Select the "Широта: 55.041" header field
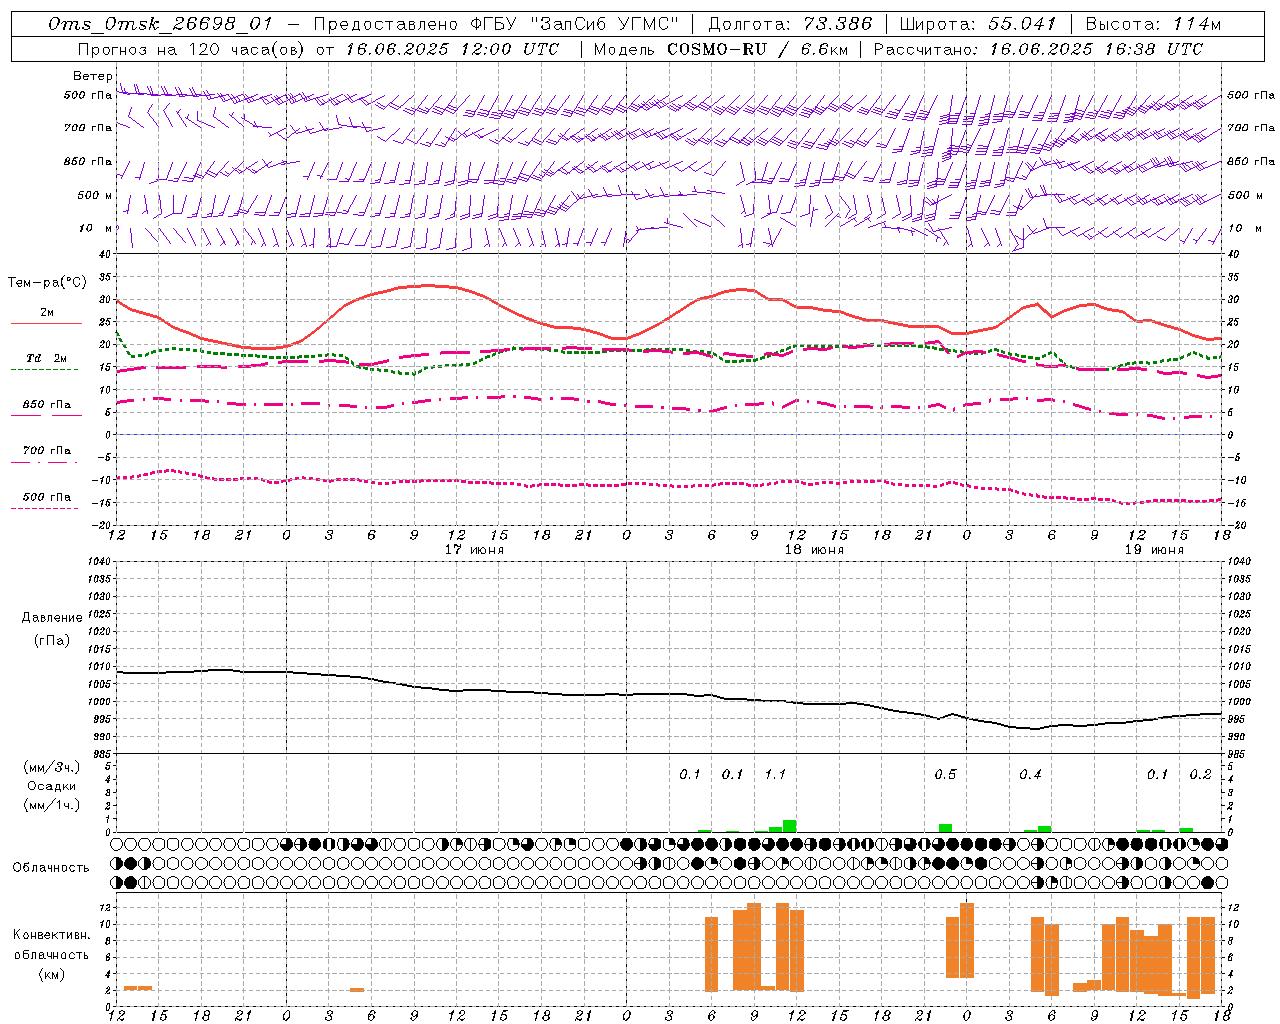The width and height of the screenshot is (1280, 1024). [x=977, y=24]
